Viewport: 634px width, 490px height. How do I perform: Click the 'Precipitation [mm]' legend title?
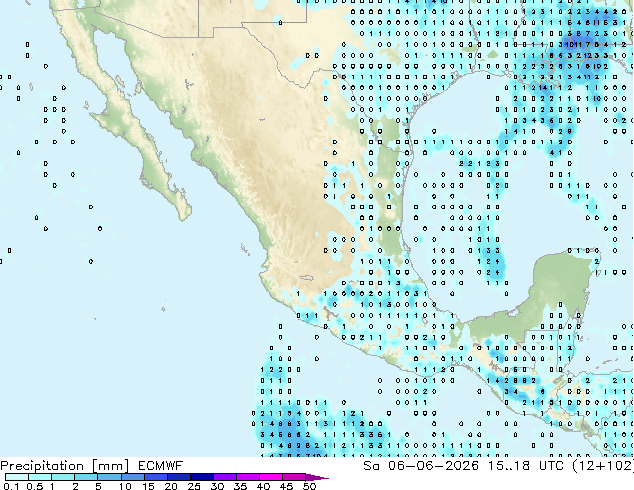tap(65, 466)
